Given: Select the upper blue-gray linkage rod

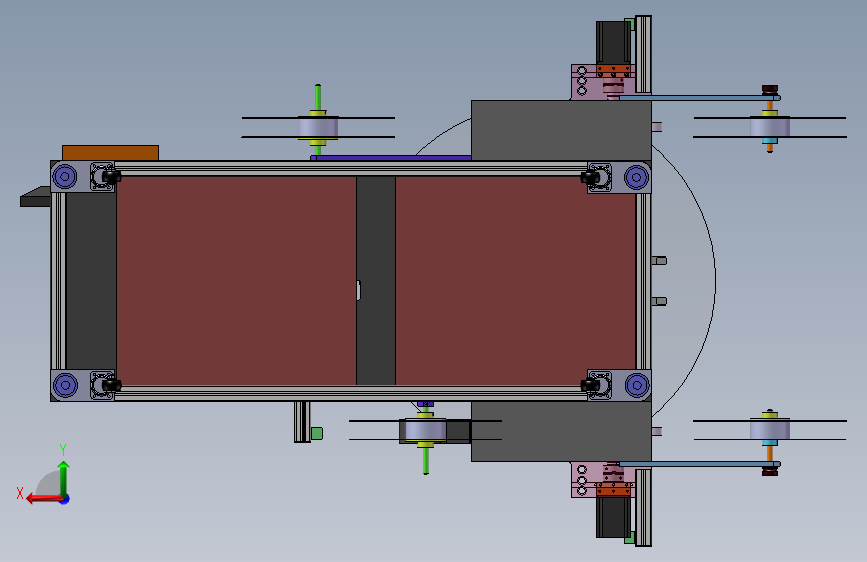Looking at the screenshot, I should (699, 98).
